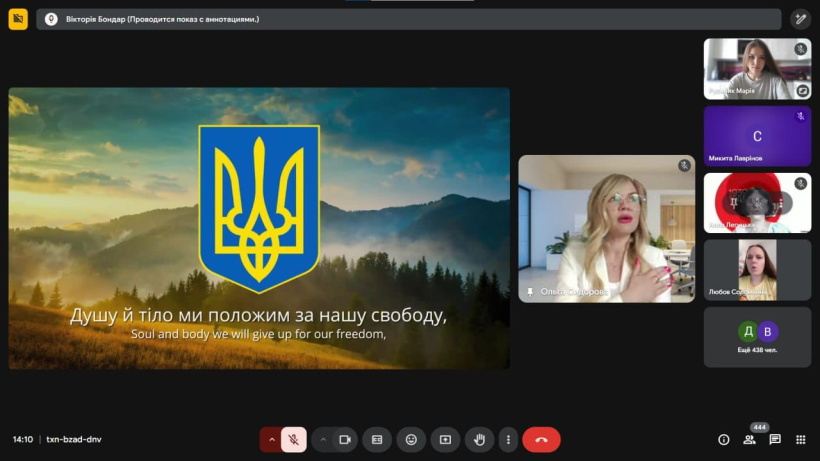Click muted mic icon on Микита Лаврінов tile
Viewport: 820px width, 461px height.
point(800,116)
